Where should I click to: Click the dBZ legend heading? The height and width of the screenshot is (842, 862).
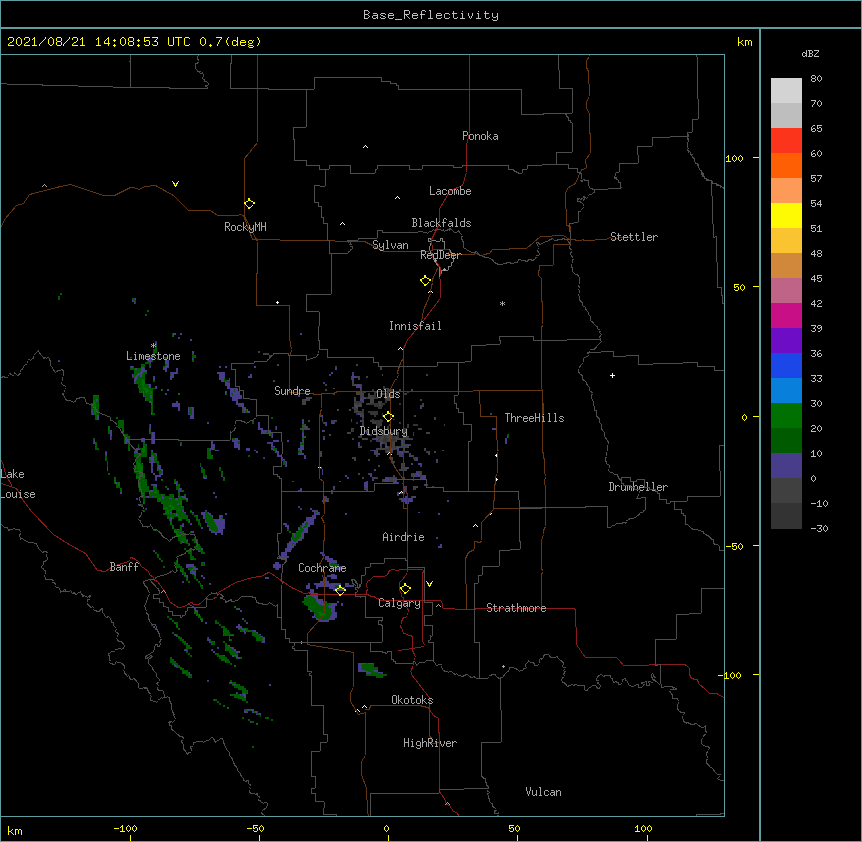coord(810,53)
